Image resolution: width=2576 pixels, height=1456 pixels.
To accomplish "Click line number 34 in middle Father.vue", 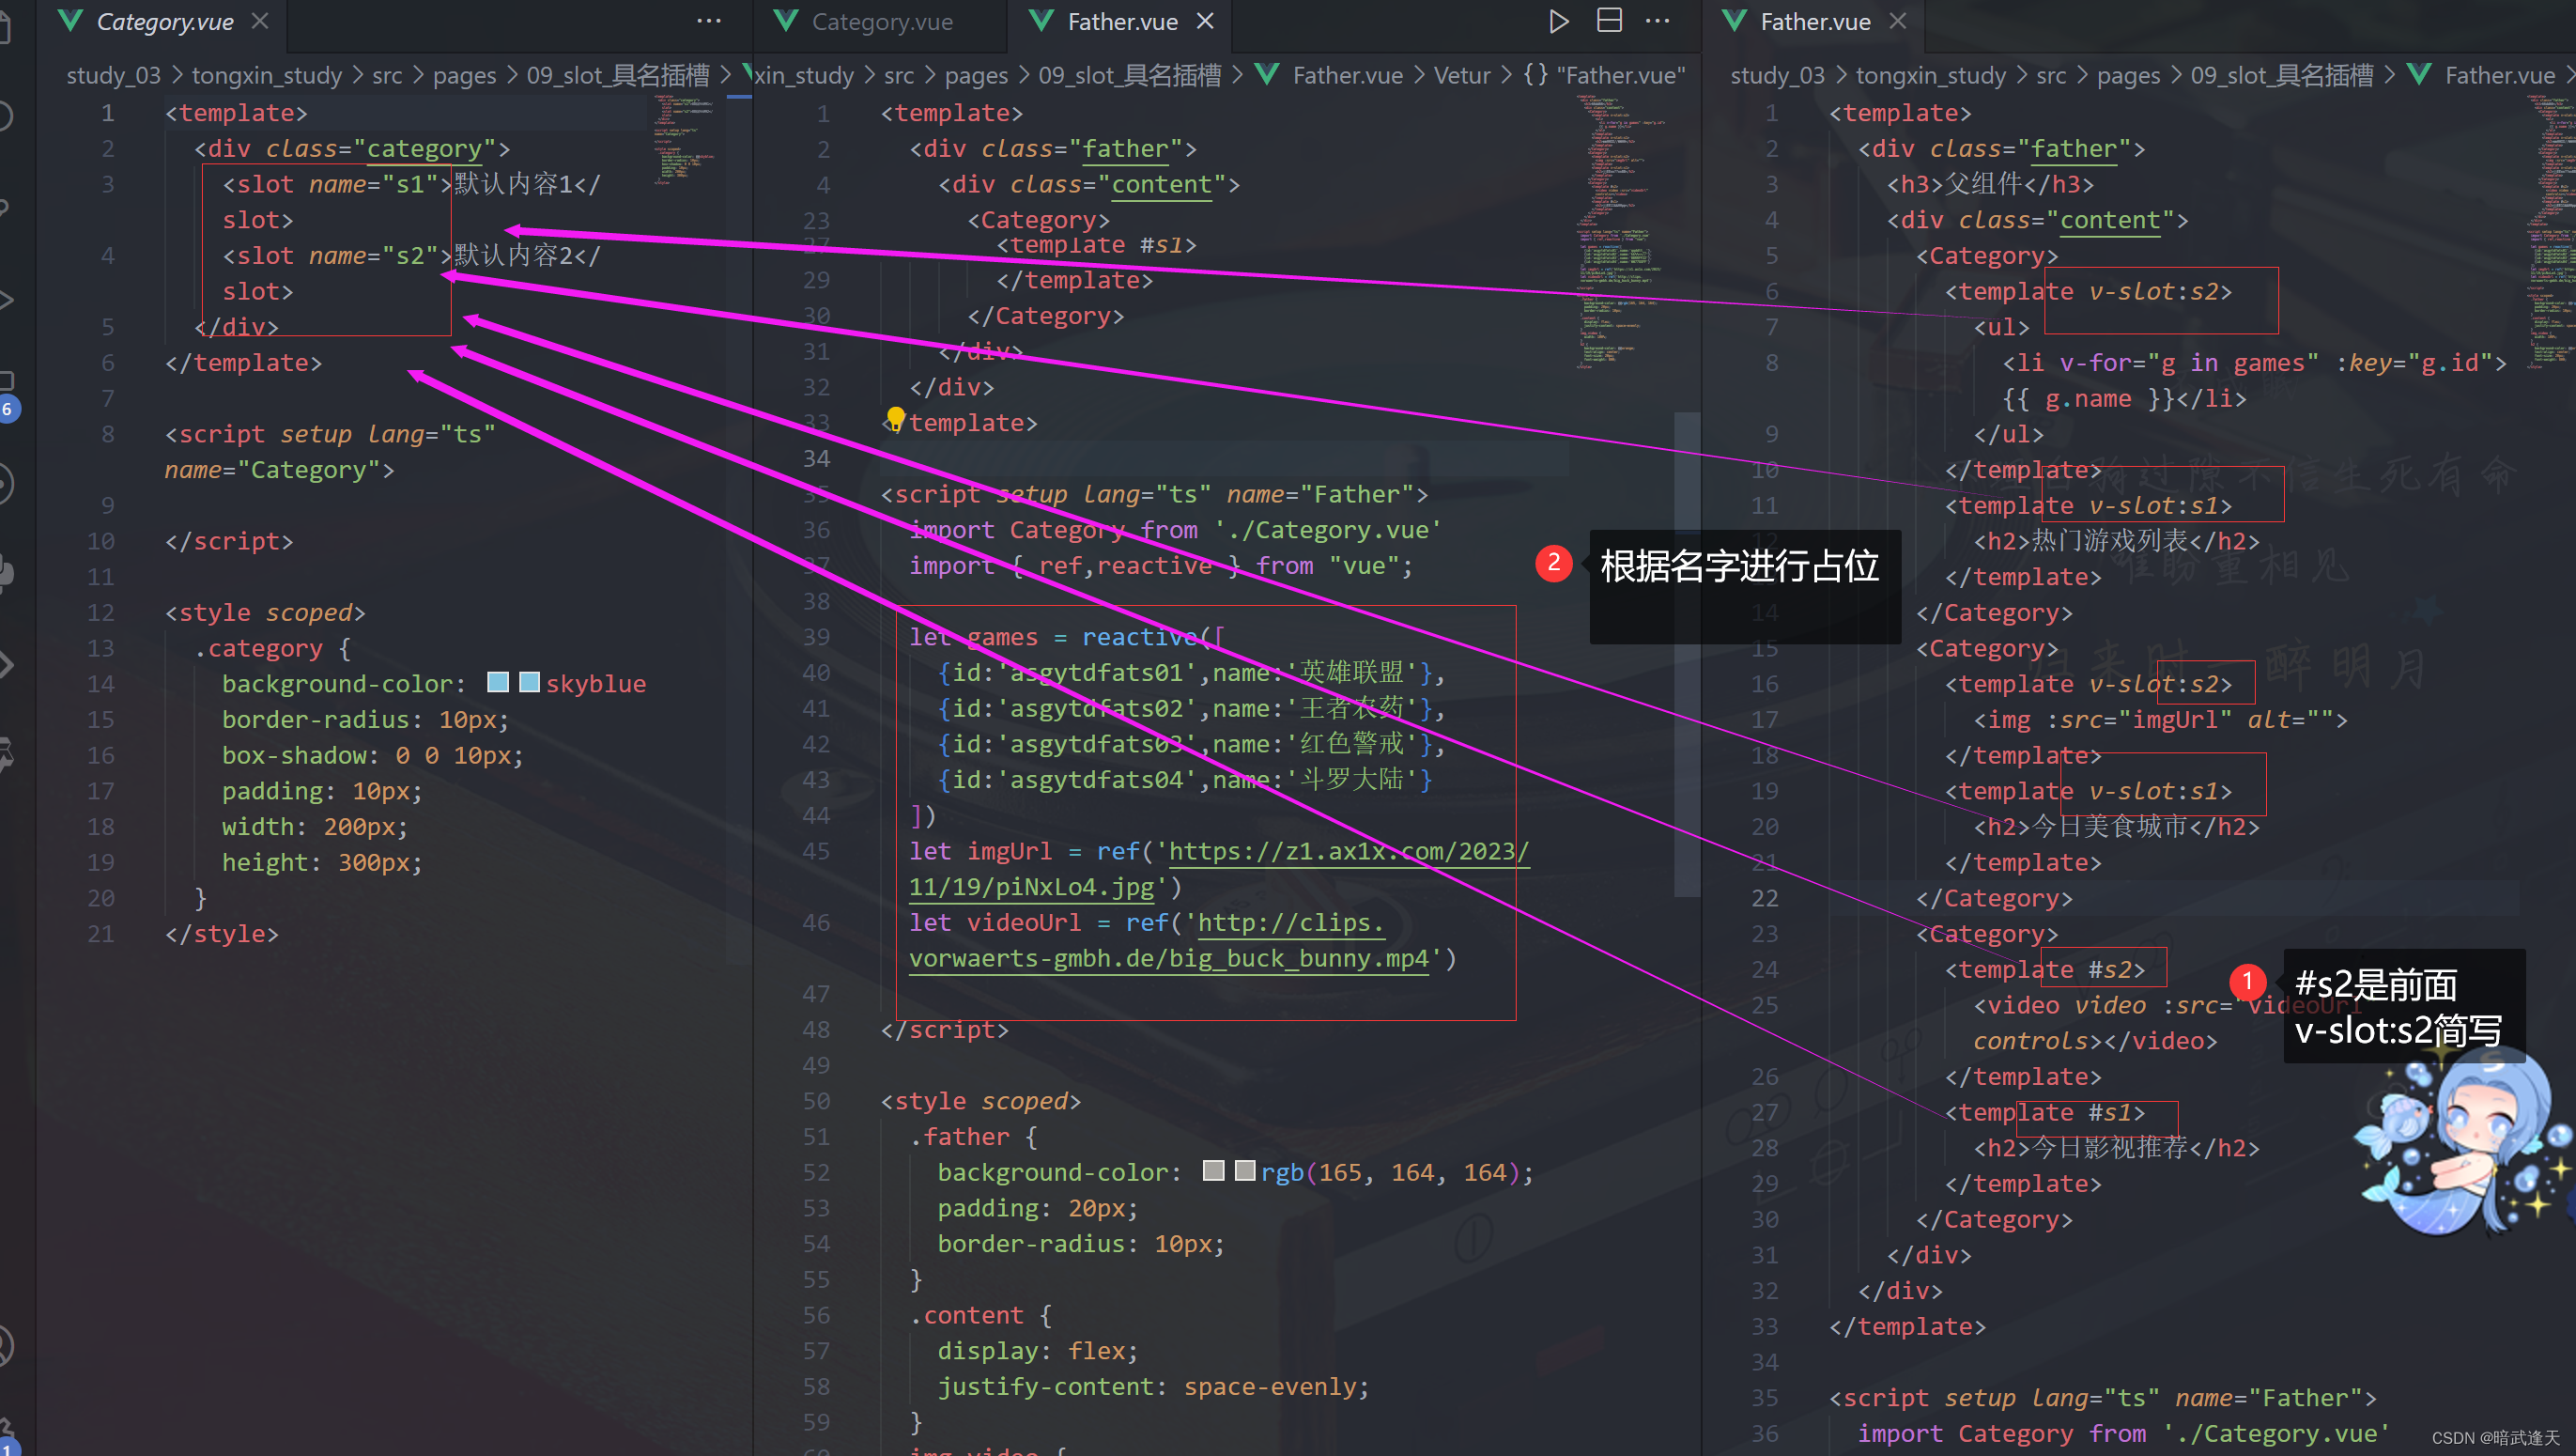I will (816, 458).
